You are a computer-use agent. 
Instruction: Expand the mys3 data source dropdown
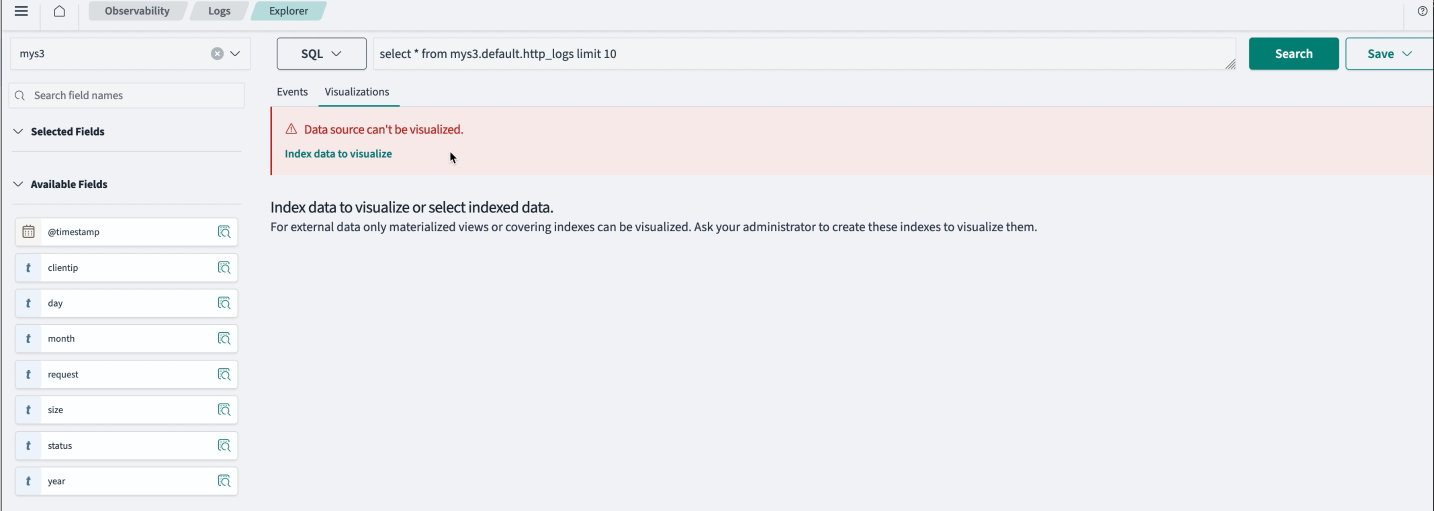(236, 54)
